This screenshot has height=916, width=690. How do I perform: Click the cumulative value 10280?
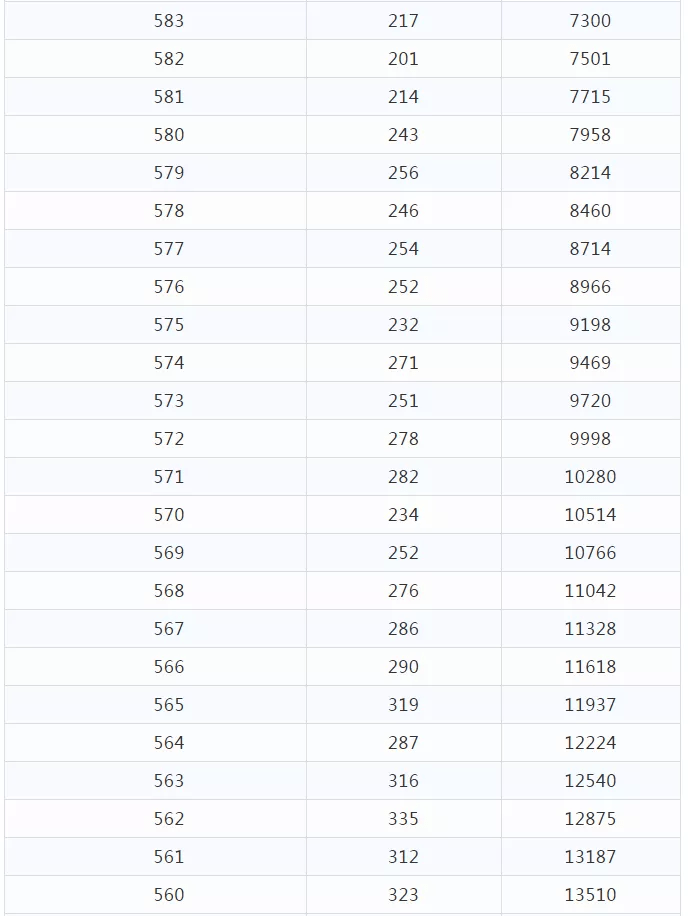[590, 477]
